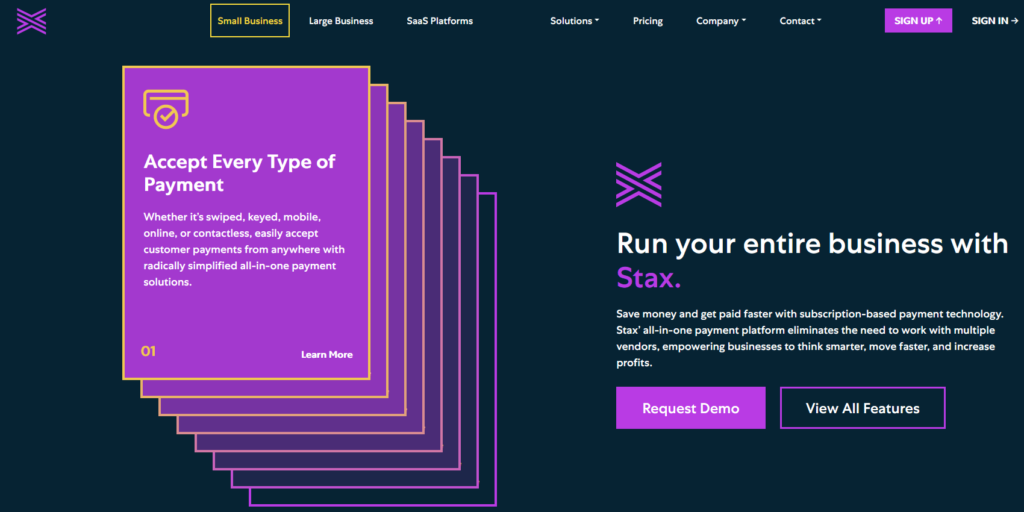The width and height of the screenshot is (1024, 512).
Task: Click the Accept Every Type of Payment heading
Action: pyautogui.click(x=240, y=173)
